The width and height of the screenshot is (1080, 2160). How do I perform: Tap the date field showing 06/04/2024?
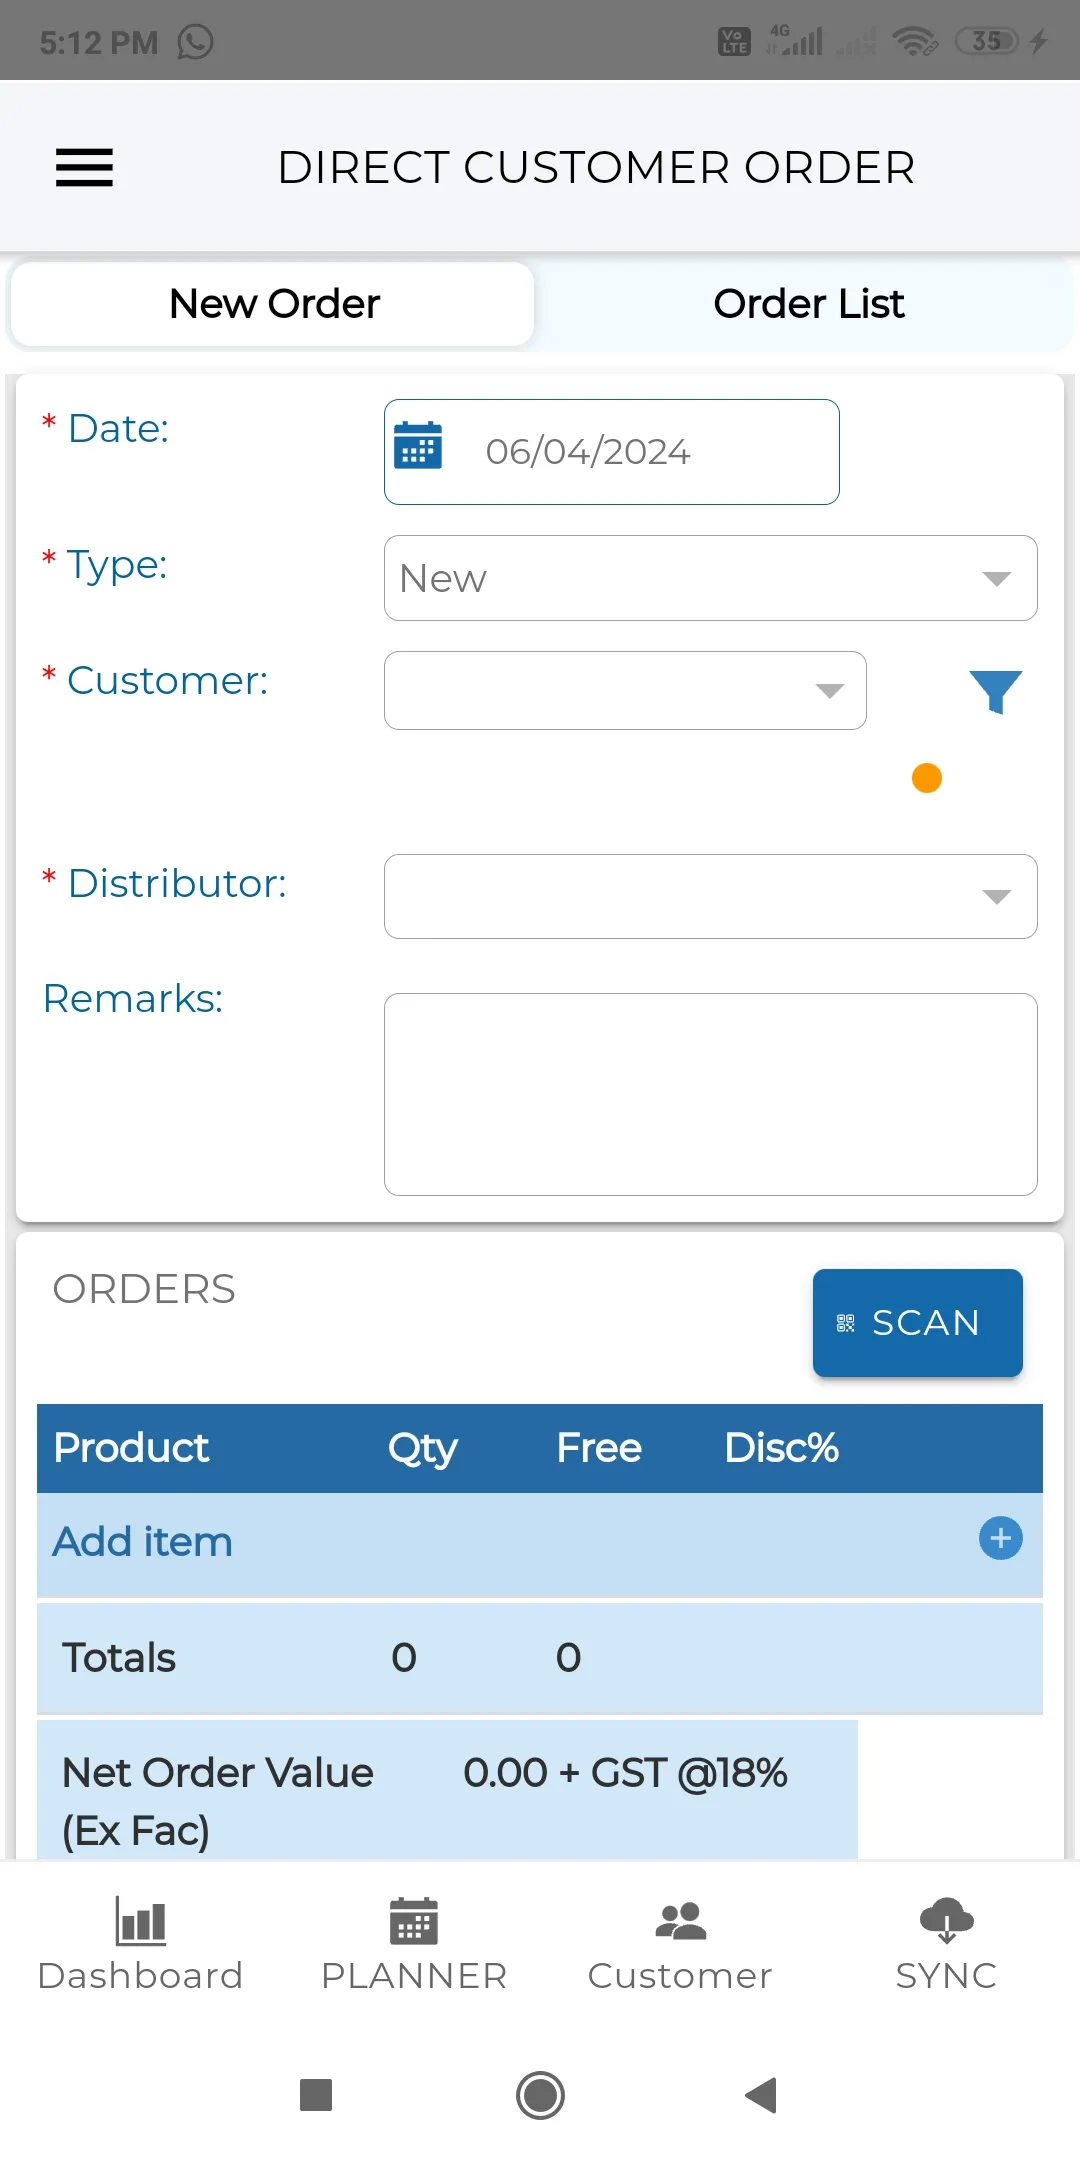(612, 452)
